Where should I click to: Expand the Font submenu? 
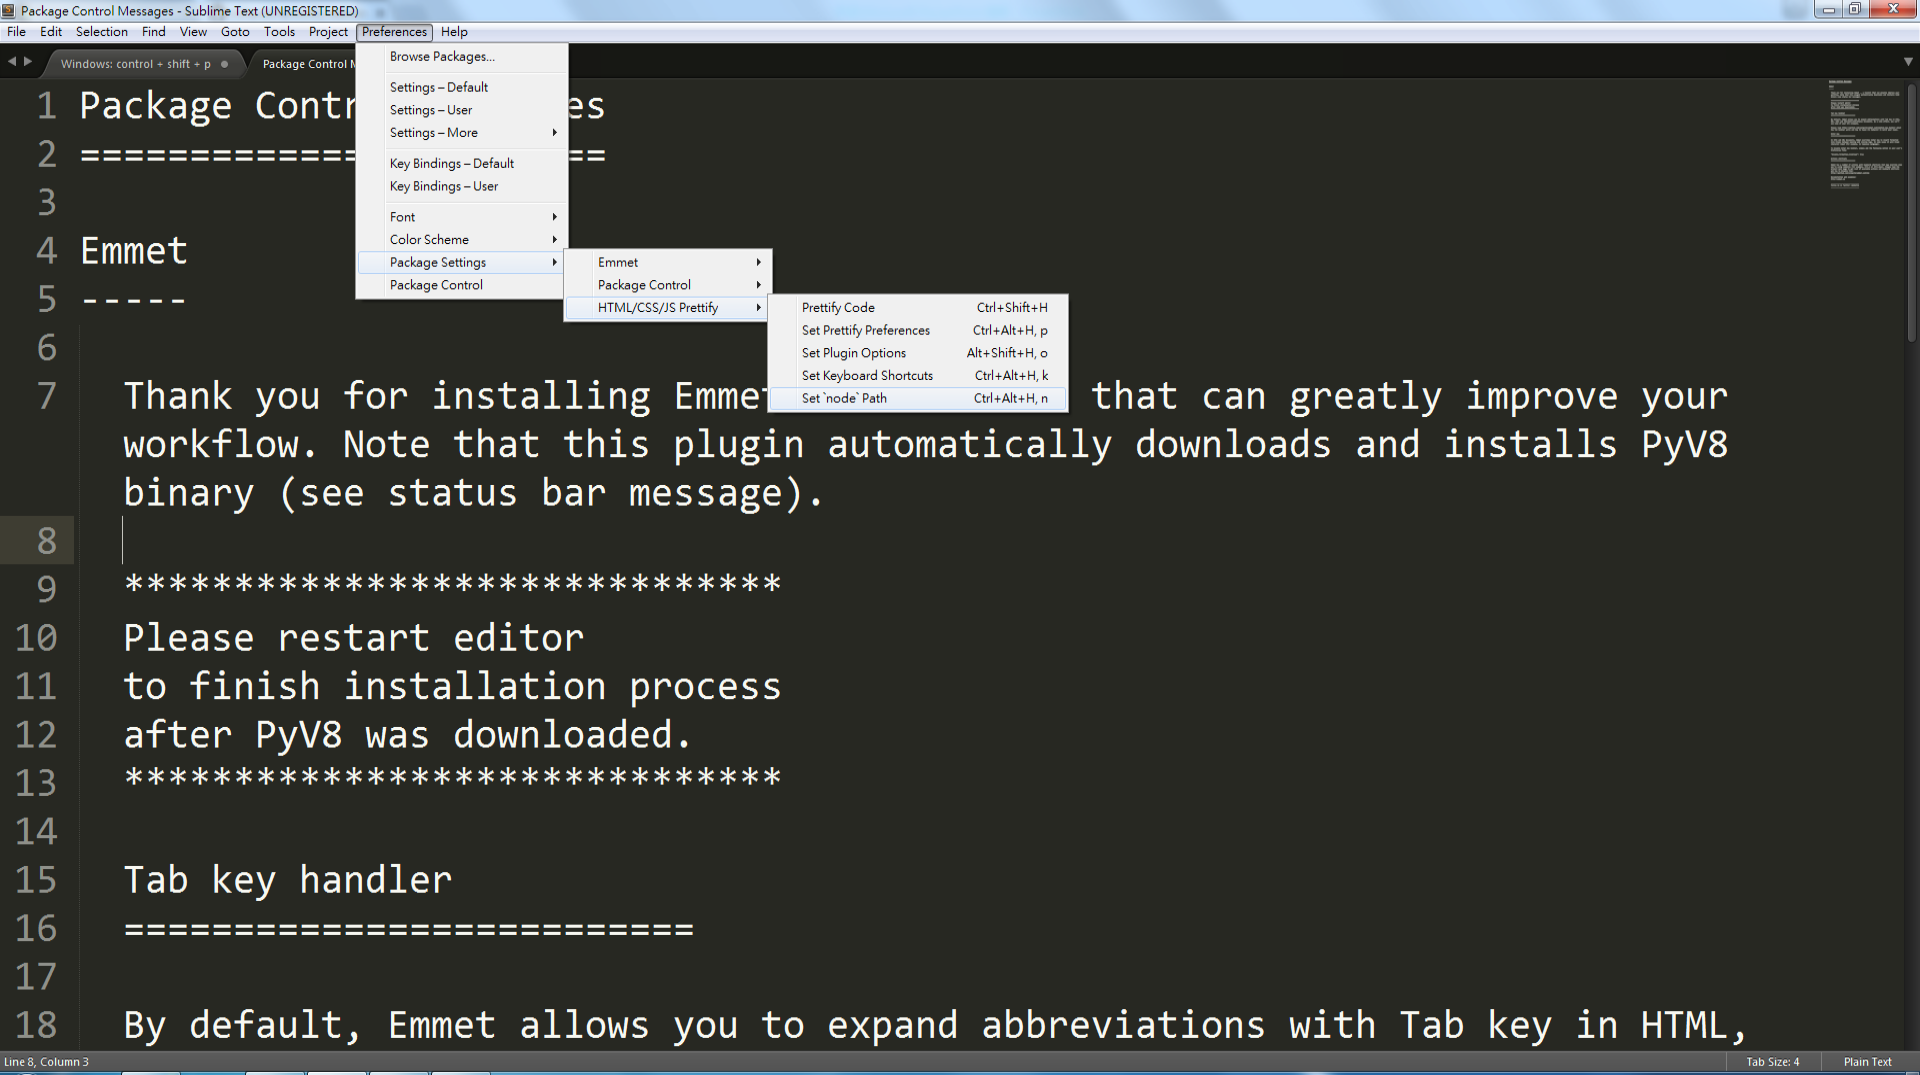point(462,217)
